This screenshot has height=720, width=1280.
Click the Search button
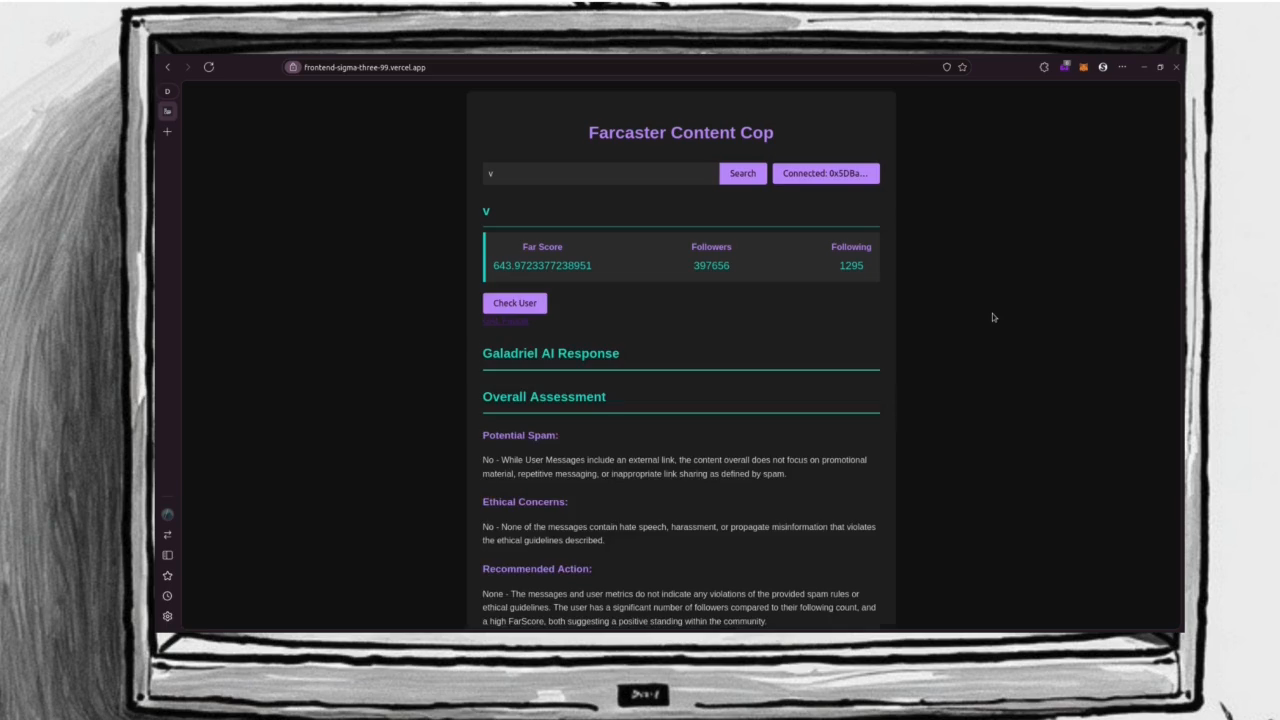click(x=742, y=173)
